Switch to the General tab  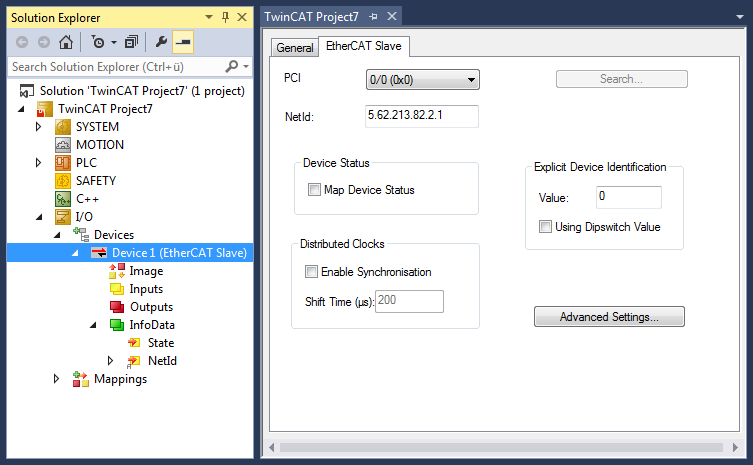[294, 48]
